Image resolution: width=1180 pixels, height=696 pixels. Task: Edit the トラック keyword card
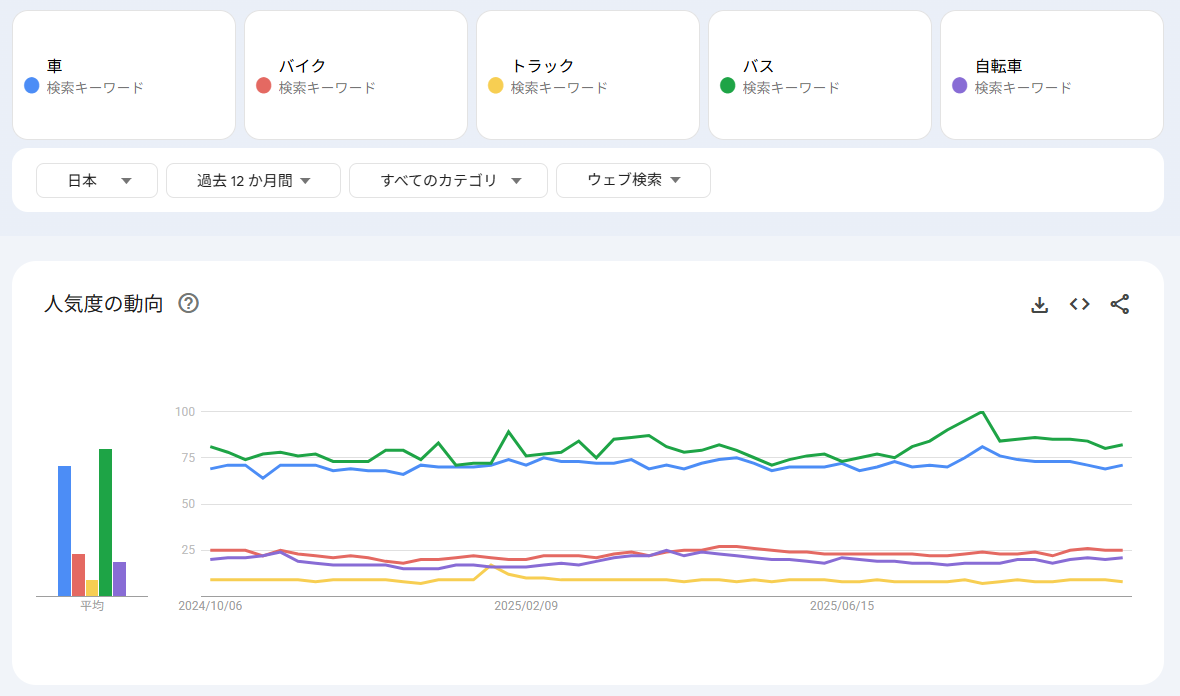[x=588, y=75]
